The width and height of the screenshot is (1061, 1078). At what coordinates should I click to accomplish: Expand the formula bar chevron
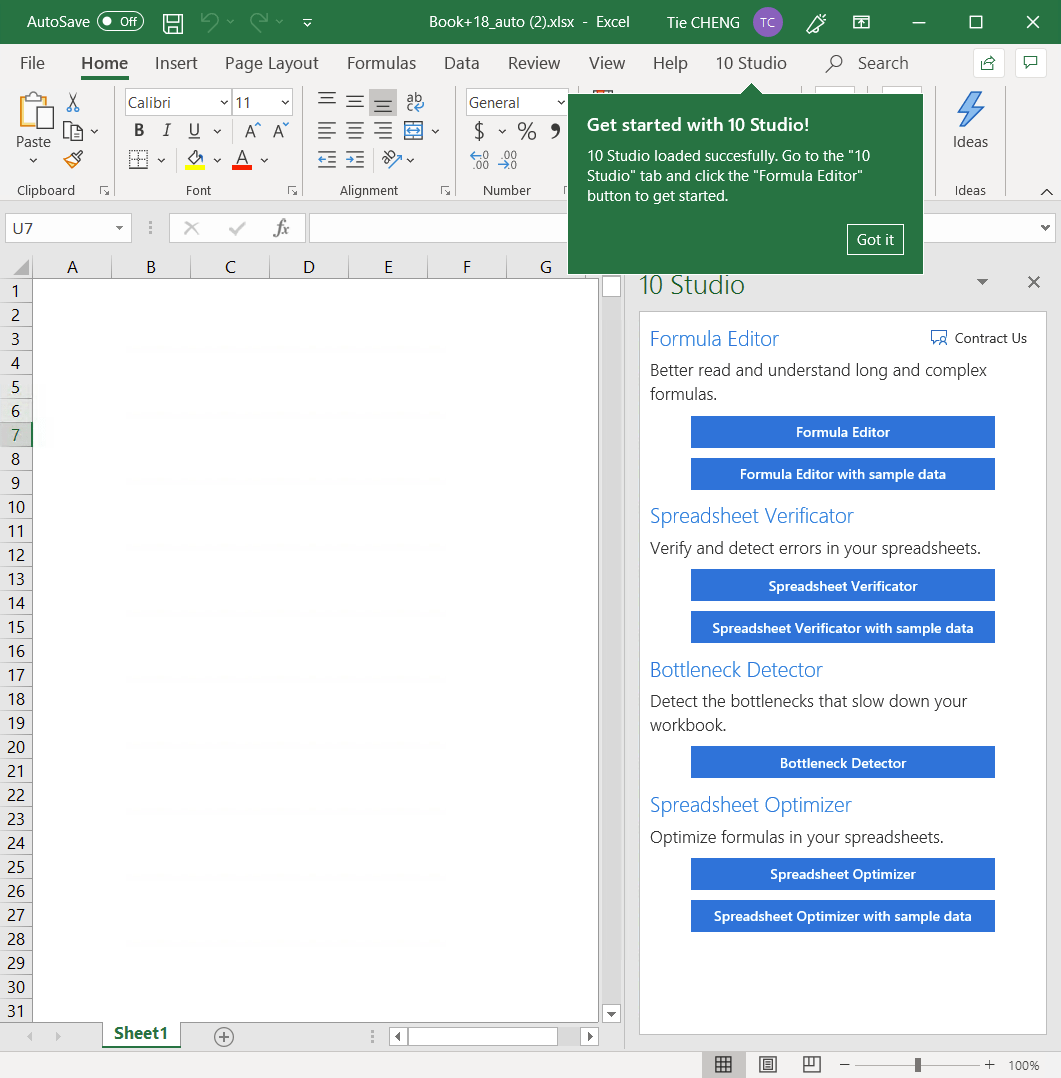click(1045, 228)
